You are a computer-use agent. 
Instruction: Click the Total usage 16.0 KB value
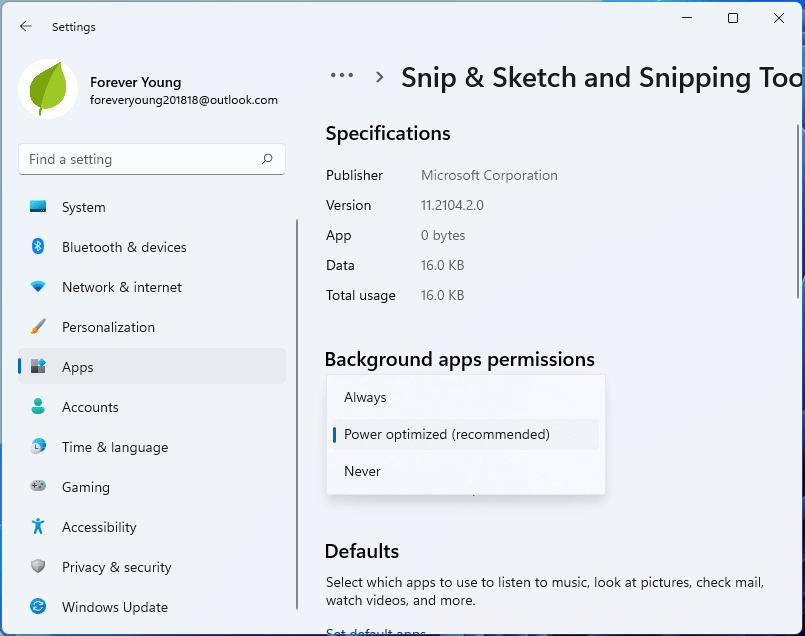point(443,295)
